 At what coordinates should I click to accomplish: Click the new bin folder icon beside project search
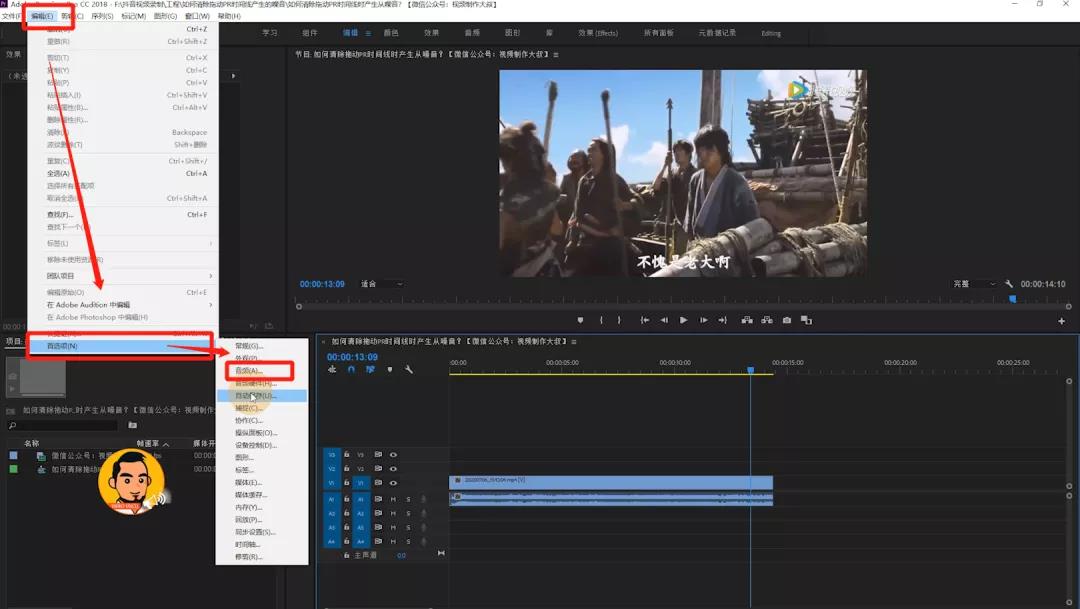point(132,425)
